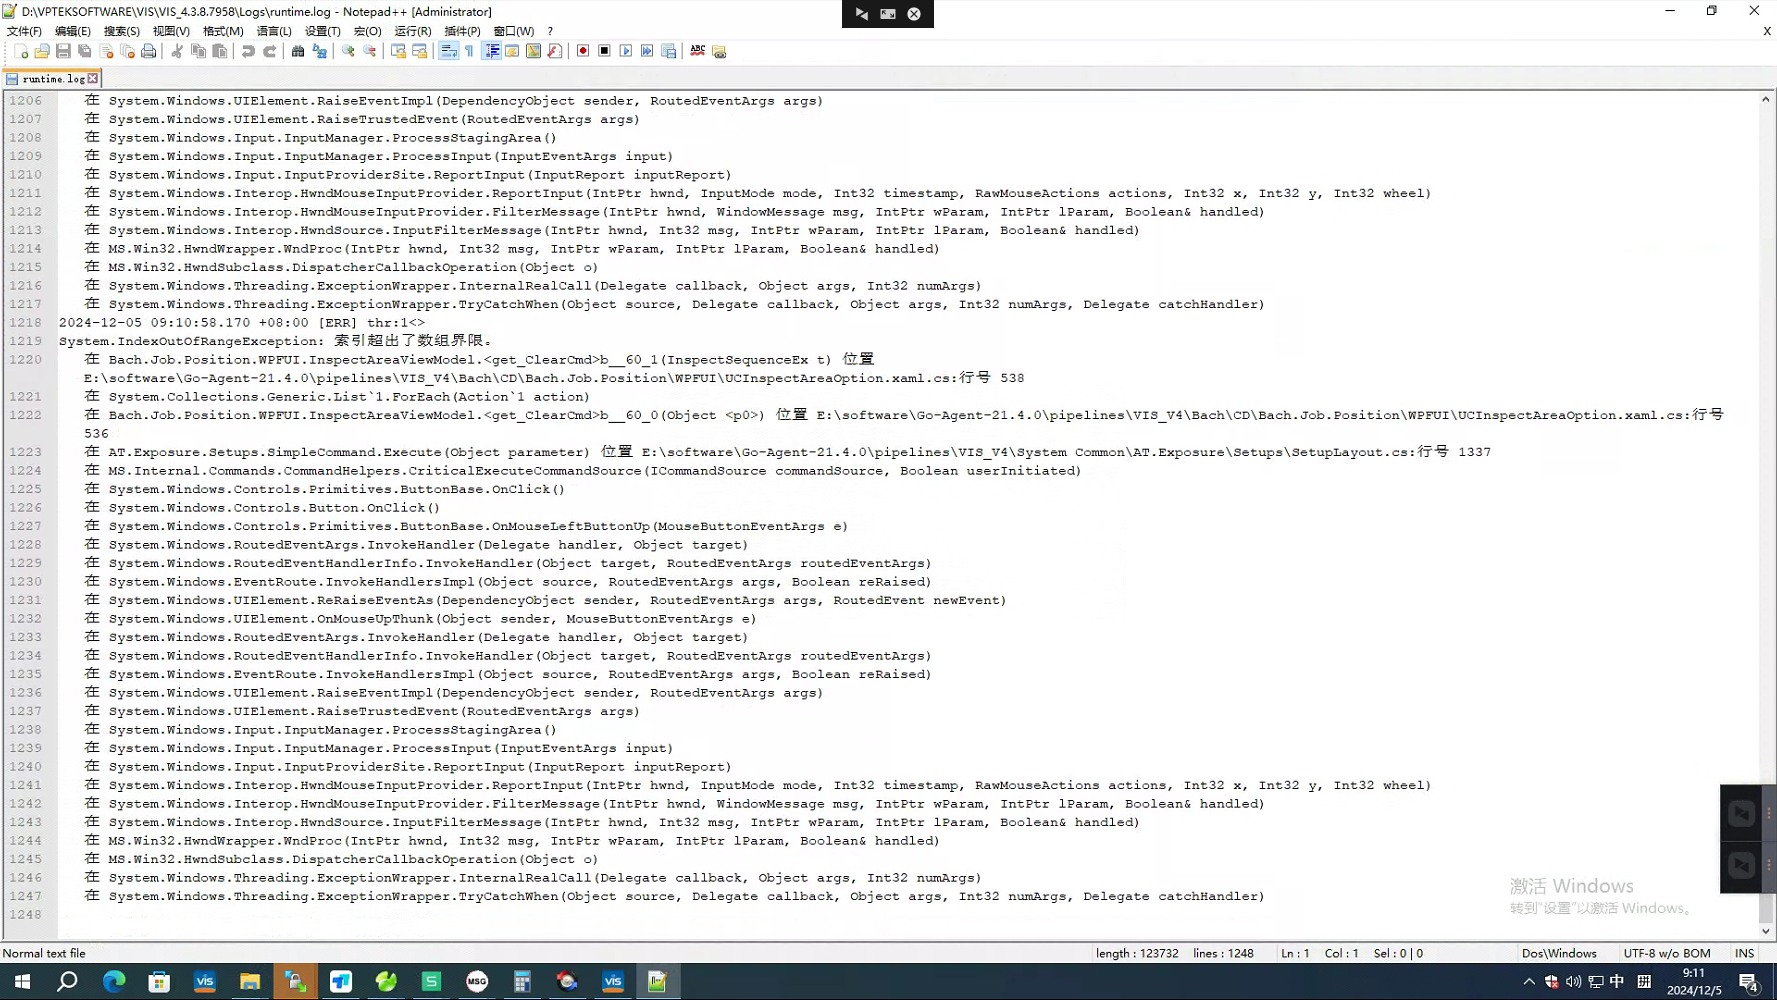
Task: Open File Explorer from taskbar
Action: point(250,982)
